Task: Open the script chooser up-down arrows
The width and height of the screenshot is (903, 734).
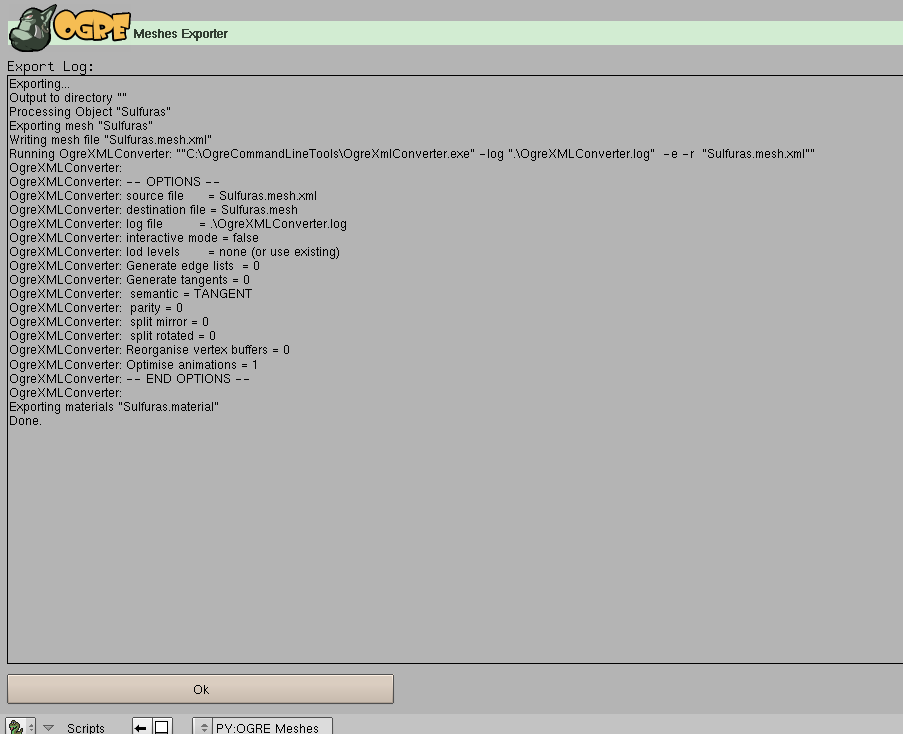Action: pyautogui.click(x=203, y=728)
